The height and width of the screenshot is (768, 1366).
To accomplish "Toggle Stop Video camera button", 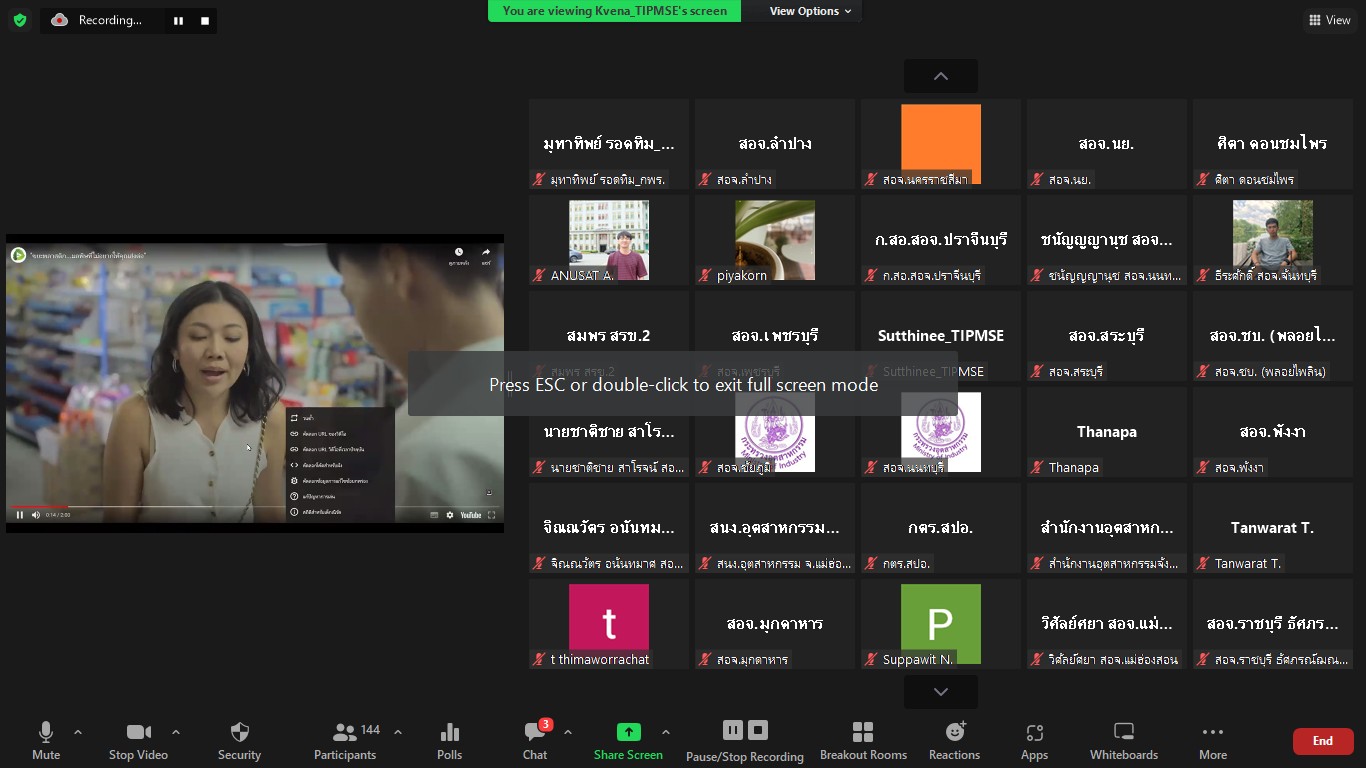I will coord(138,741).
